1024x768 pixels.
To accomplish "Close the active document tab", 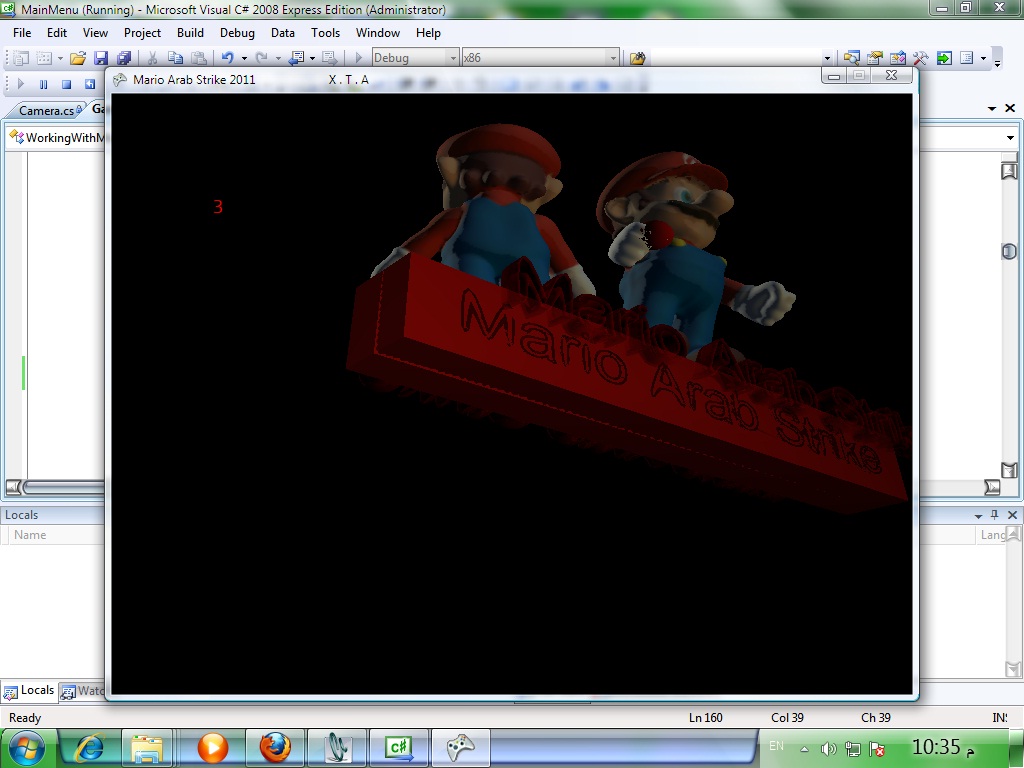I will click(x=1010, y=108).
